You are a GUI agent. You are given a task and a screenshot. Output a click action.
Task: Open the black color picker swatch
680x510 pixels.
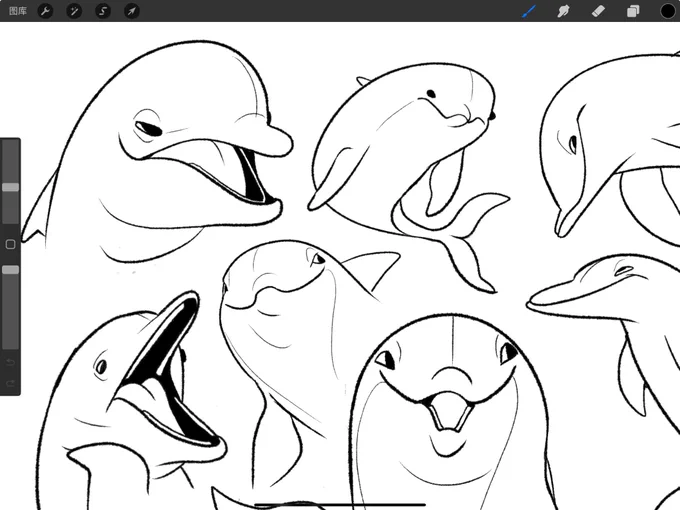tap(668, 11)
